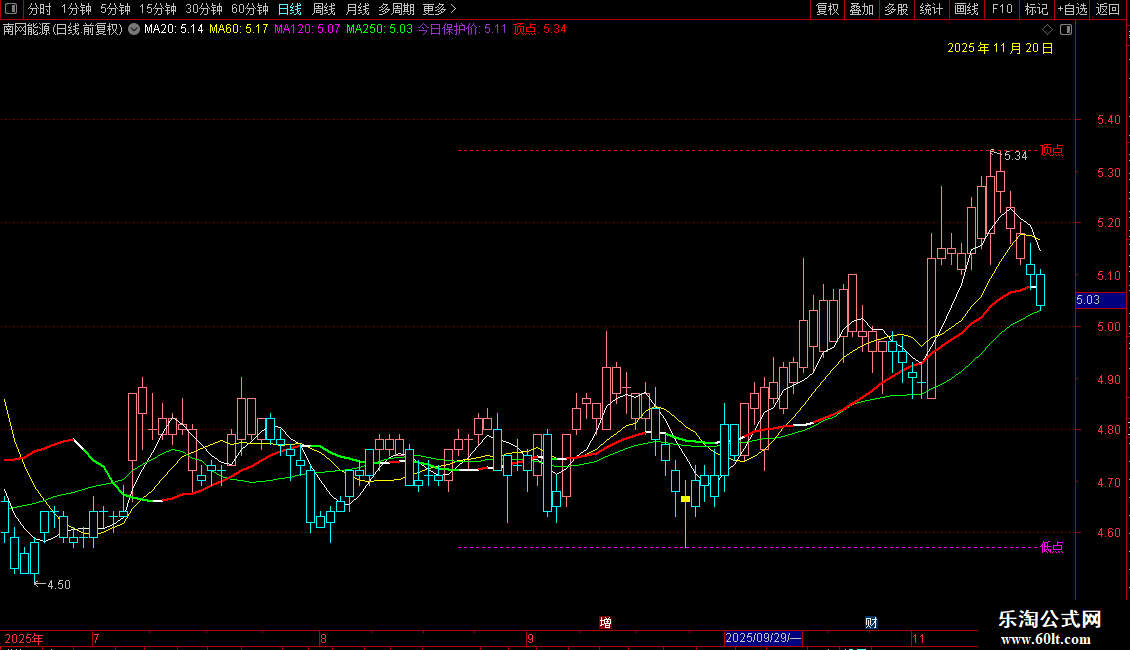Screen dimensions: 1130x650
Task: Click the 5.40 price axis label
Action: pos(1108,120)
